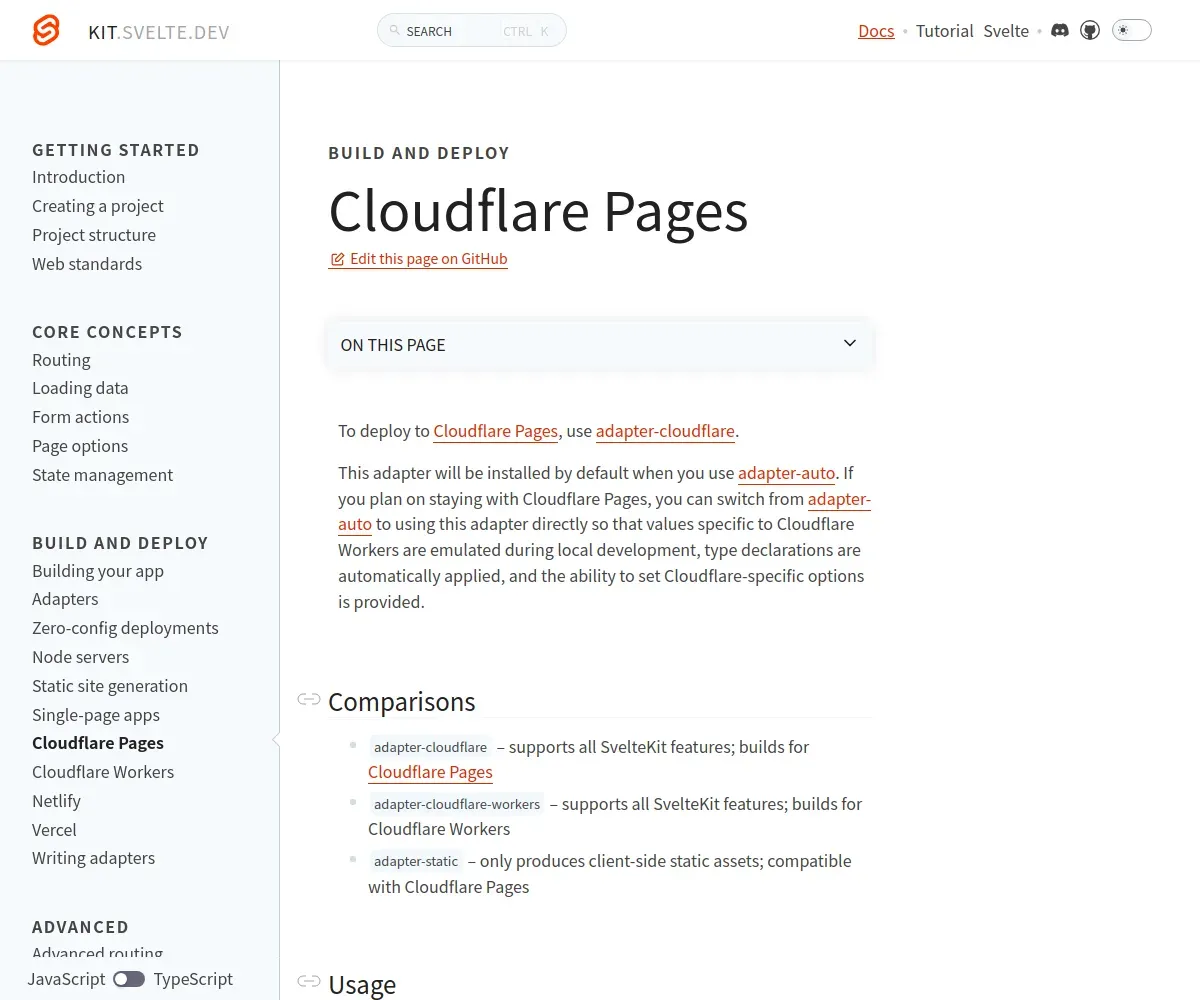Click the anchor link icon beside Comparisons
Viewport: 1200px width, 1000px height.
point(309,700)
